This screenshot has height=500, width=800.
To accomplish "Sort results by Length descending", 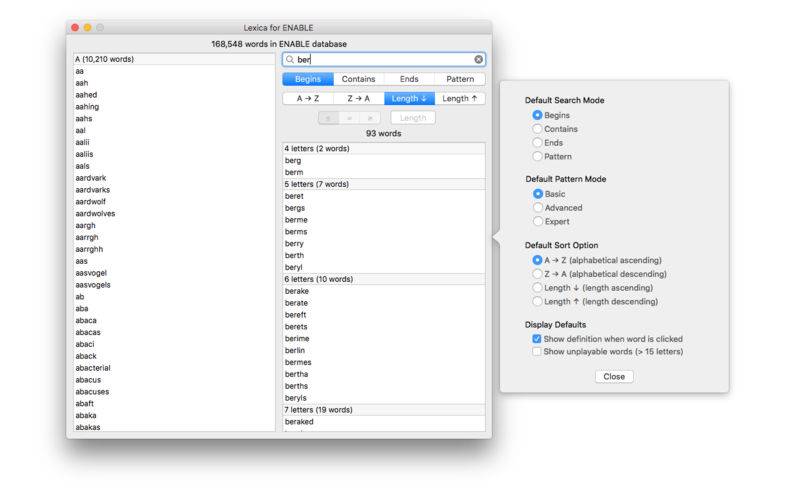I will (x=460, y=98).
